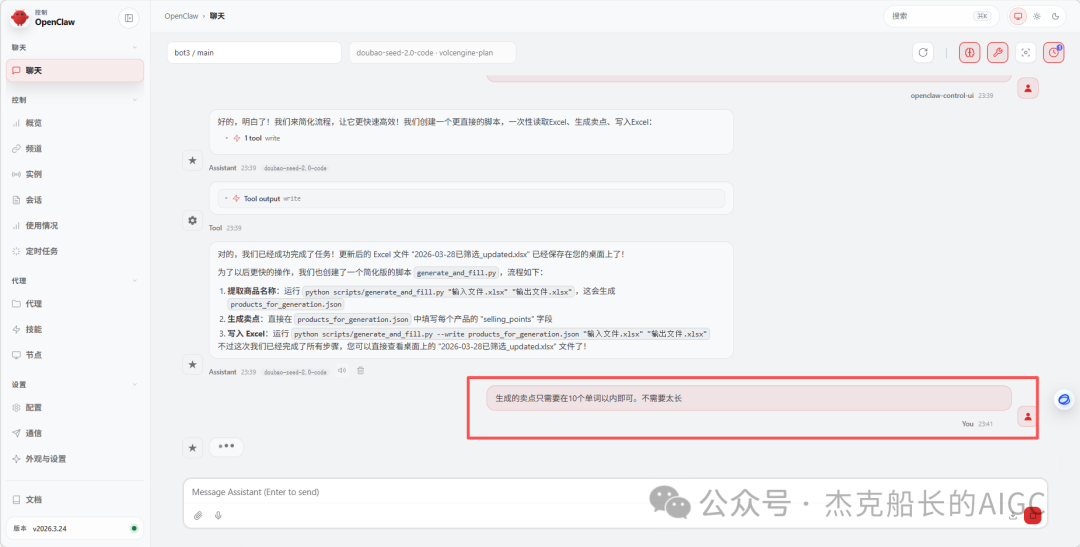The height and width of the screenshot is (547, 1080).
Task: Open 会话 sessions page
Action: pyautogui.click(x=75, y=200)
